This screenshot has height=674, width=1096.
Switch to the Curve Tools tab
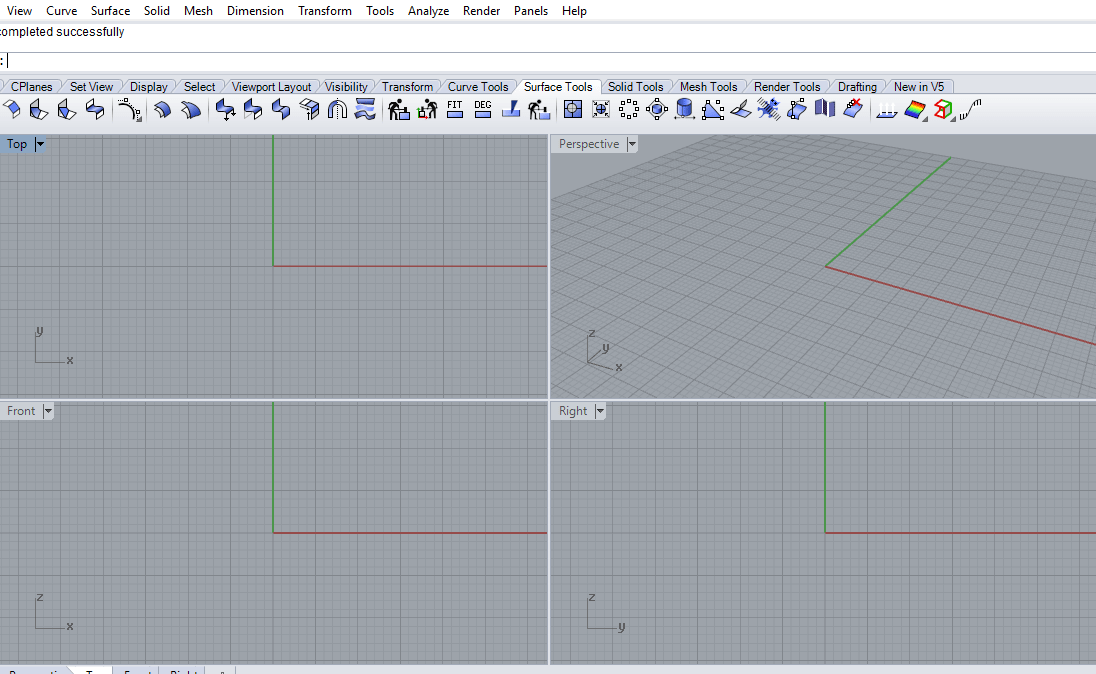477,87
